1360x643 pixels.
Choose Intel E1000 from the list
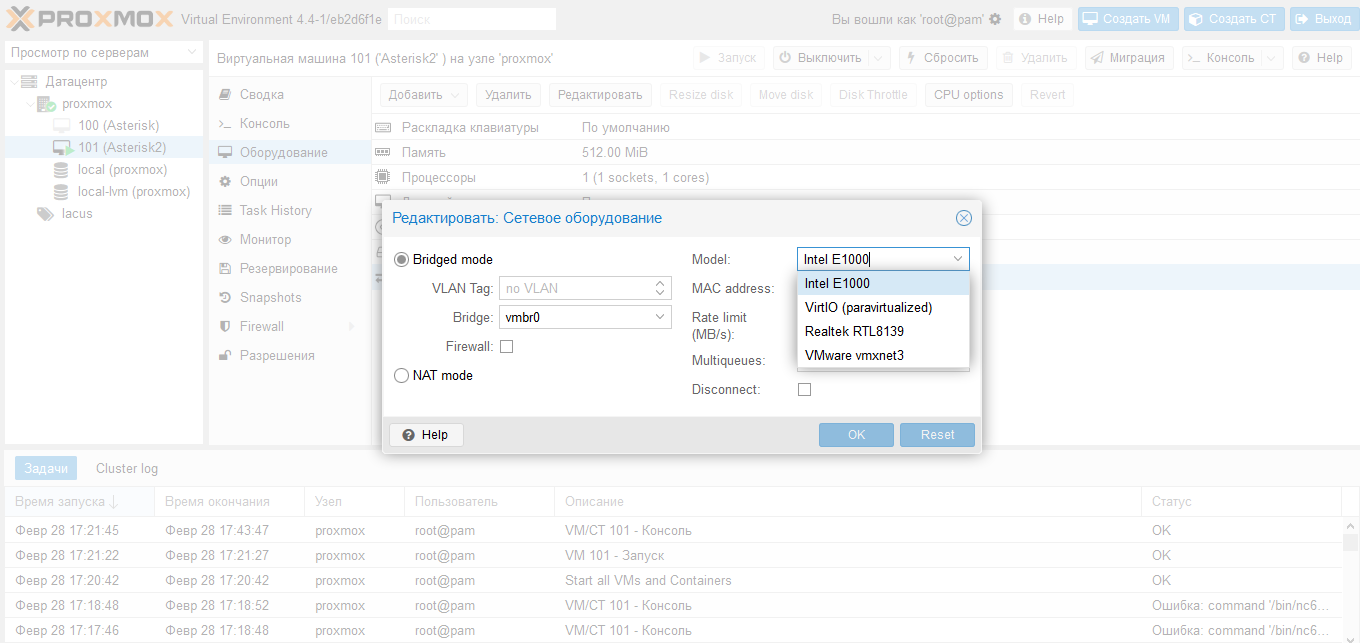(883, 283)
